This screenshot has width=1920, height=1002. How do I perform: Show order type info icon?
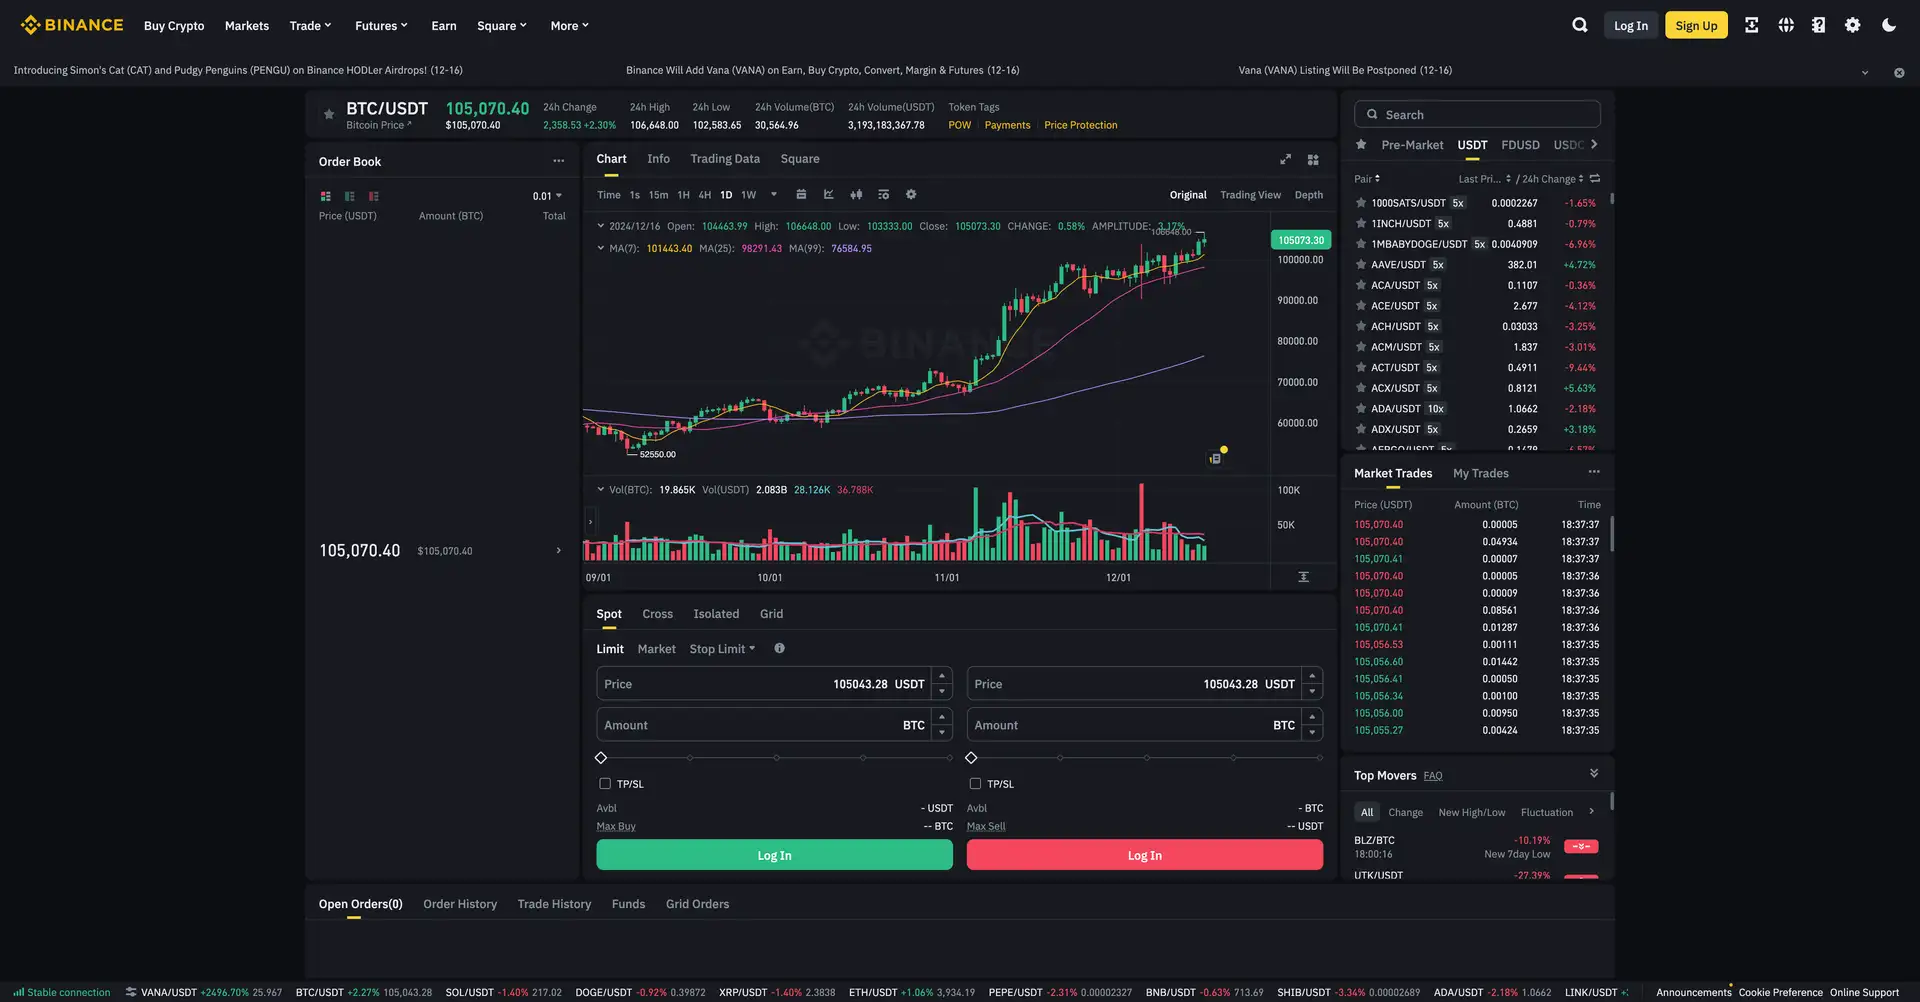[779, 648]
